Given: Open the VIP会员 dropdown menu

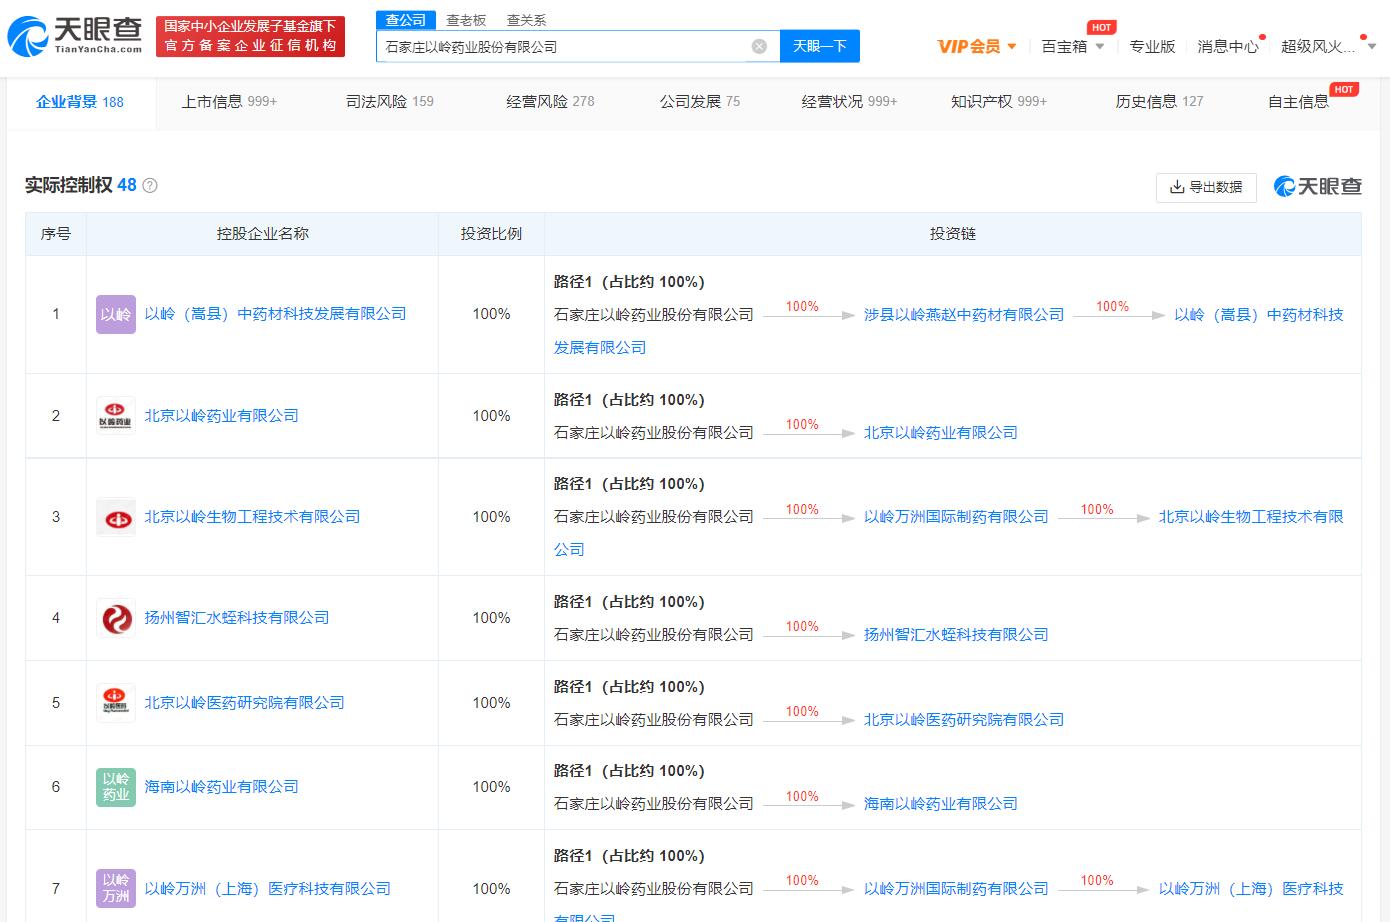Looking at the screenshot, I should pos(977,46).
